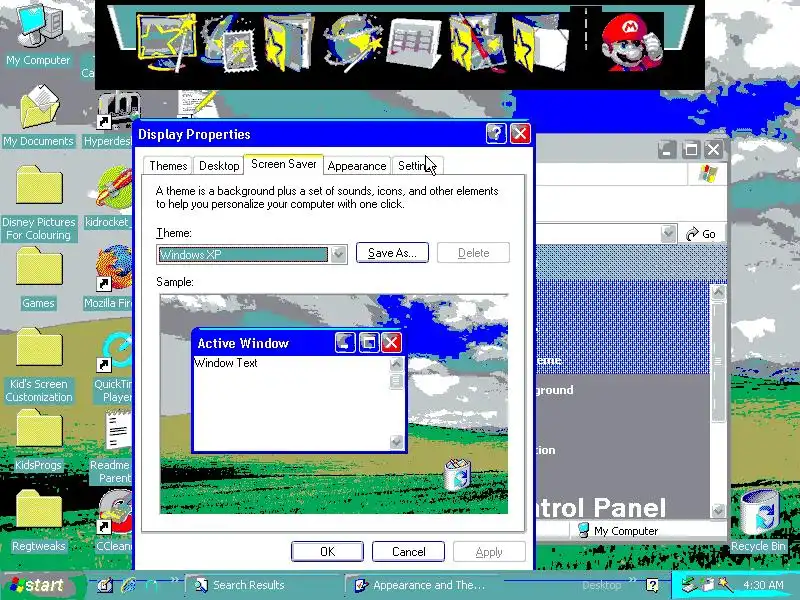Select the Recycle Bin desktop icon
This screenshot has height=600, width=800.
click(759, 520)
